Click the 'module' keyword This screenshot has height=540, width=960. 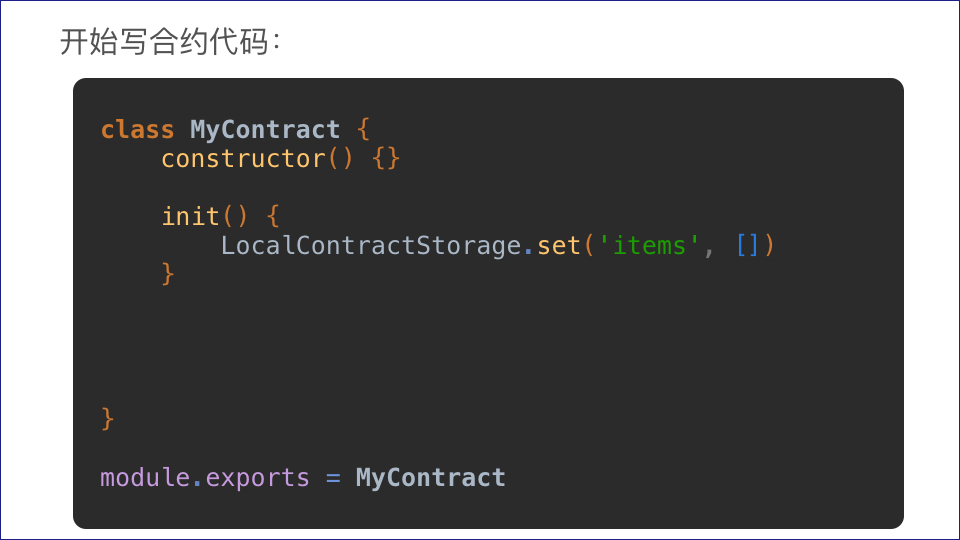[145, 477]
